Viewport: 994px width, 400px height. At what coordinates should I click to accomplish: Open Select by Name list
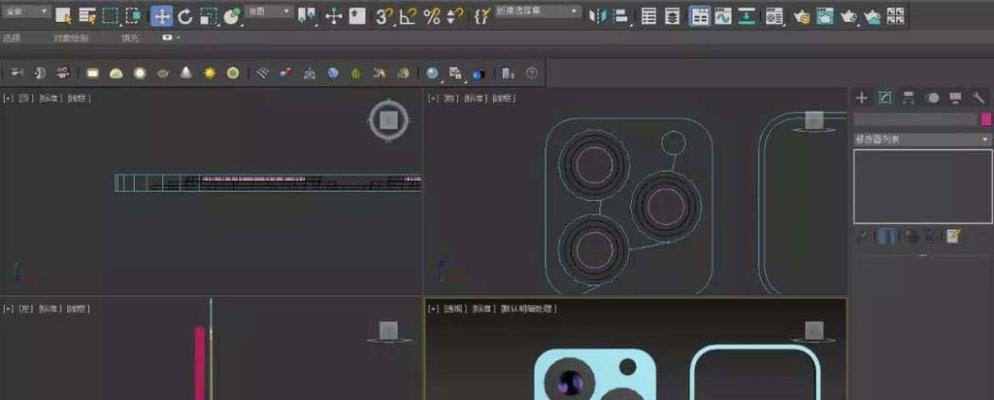click(87, 16)
